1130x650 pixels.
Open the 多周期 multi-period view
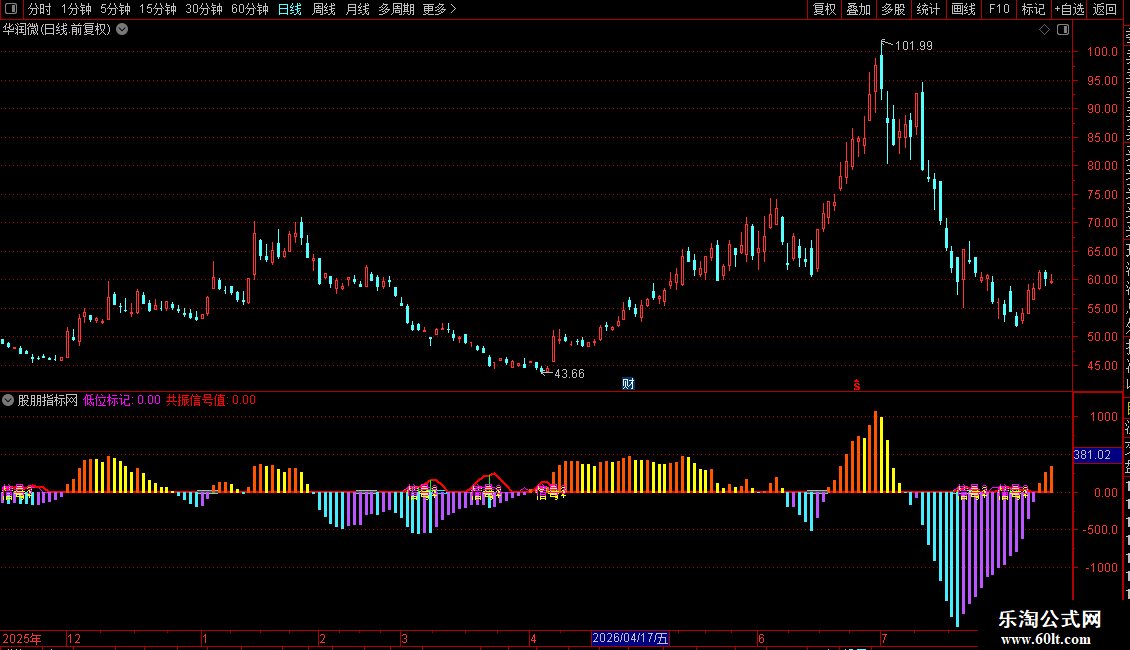click(x=396, y=9)
